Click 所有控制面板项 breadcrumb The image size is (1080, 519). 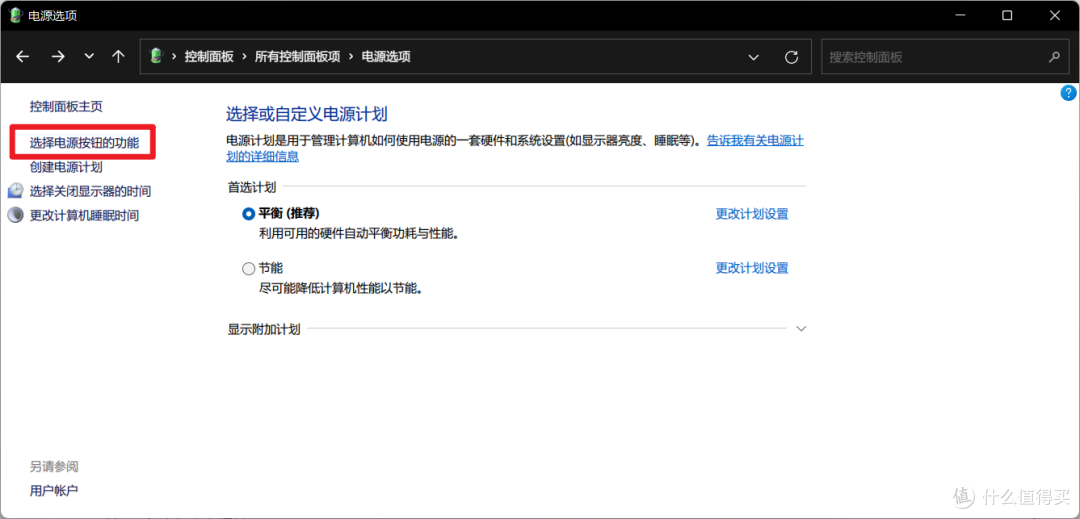(298, 57)
